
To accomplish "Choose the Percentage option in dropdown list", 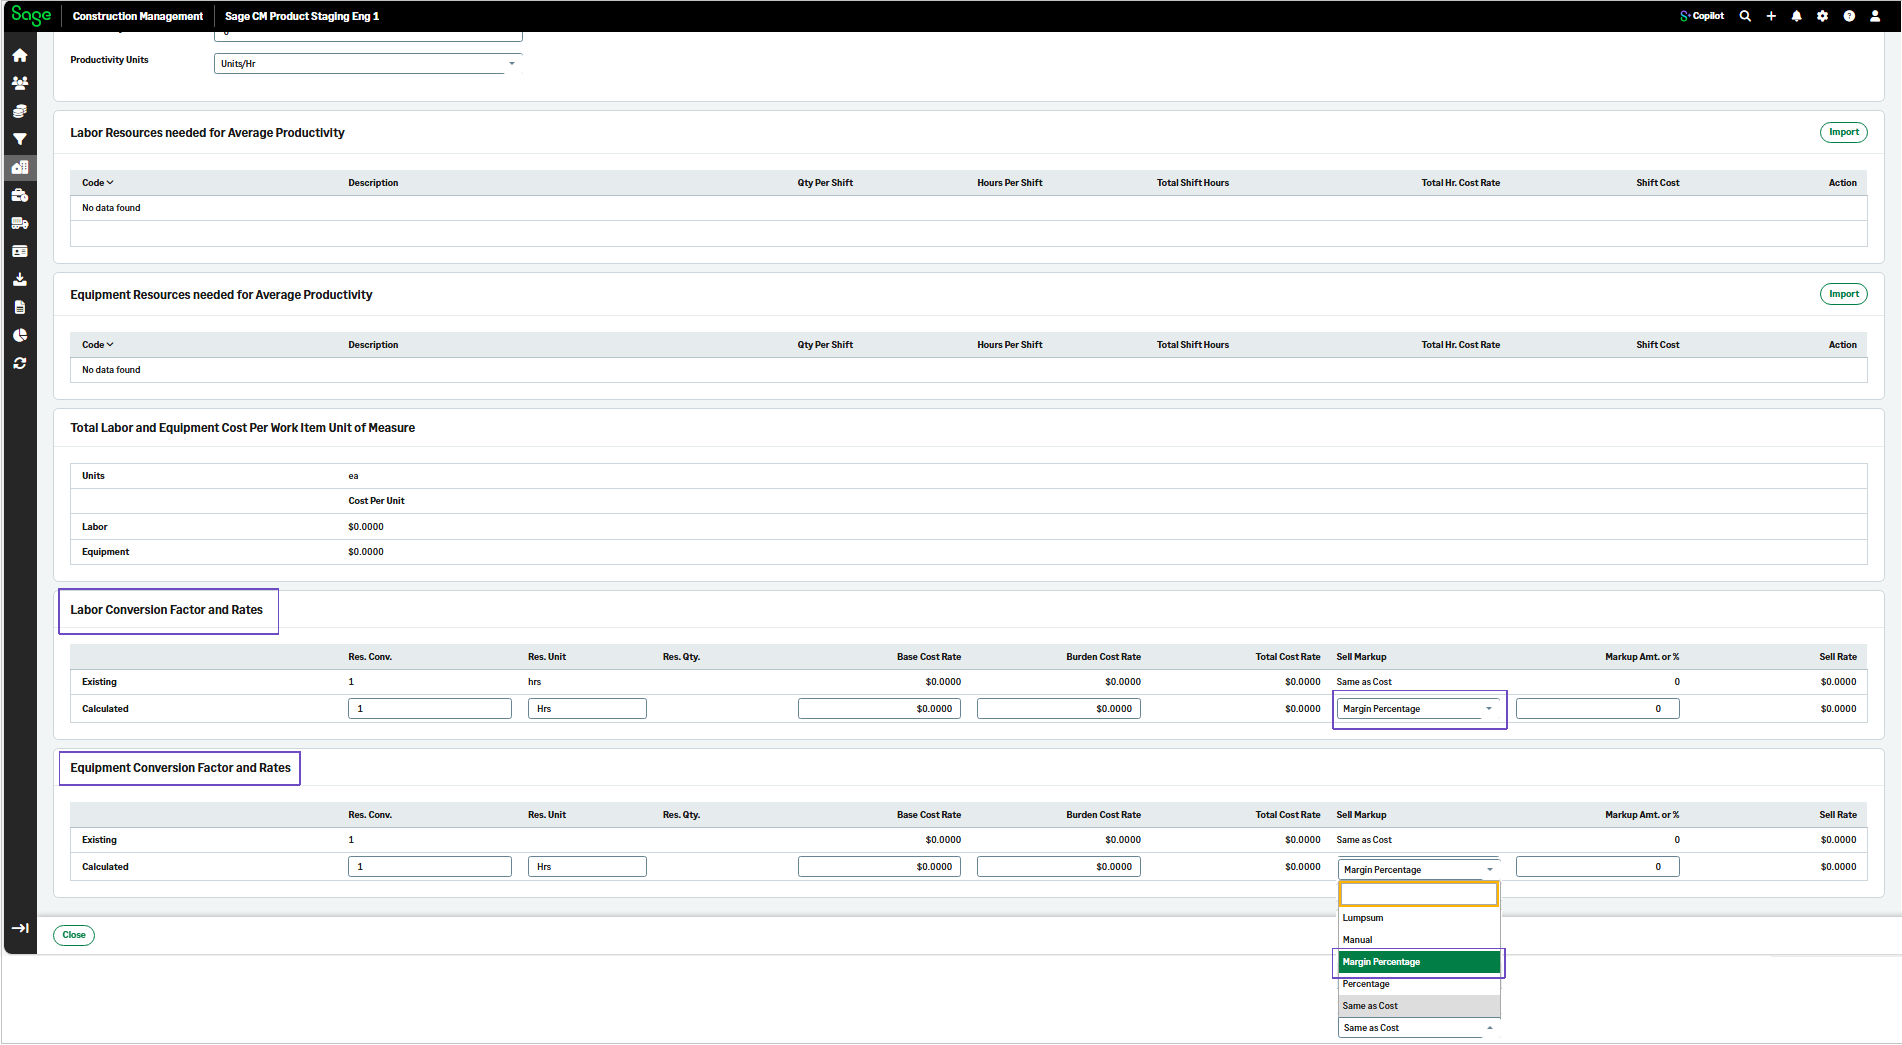I will [x=1366, y=984].
